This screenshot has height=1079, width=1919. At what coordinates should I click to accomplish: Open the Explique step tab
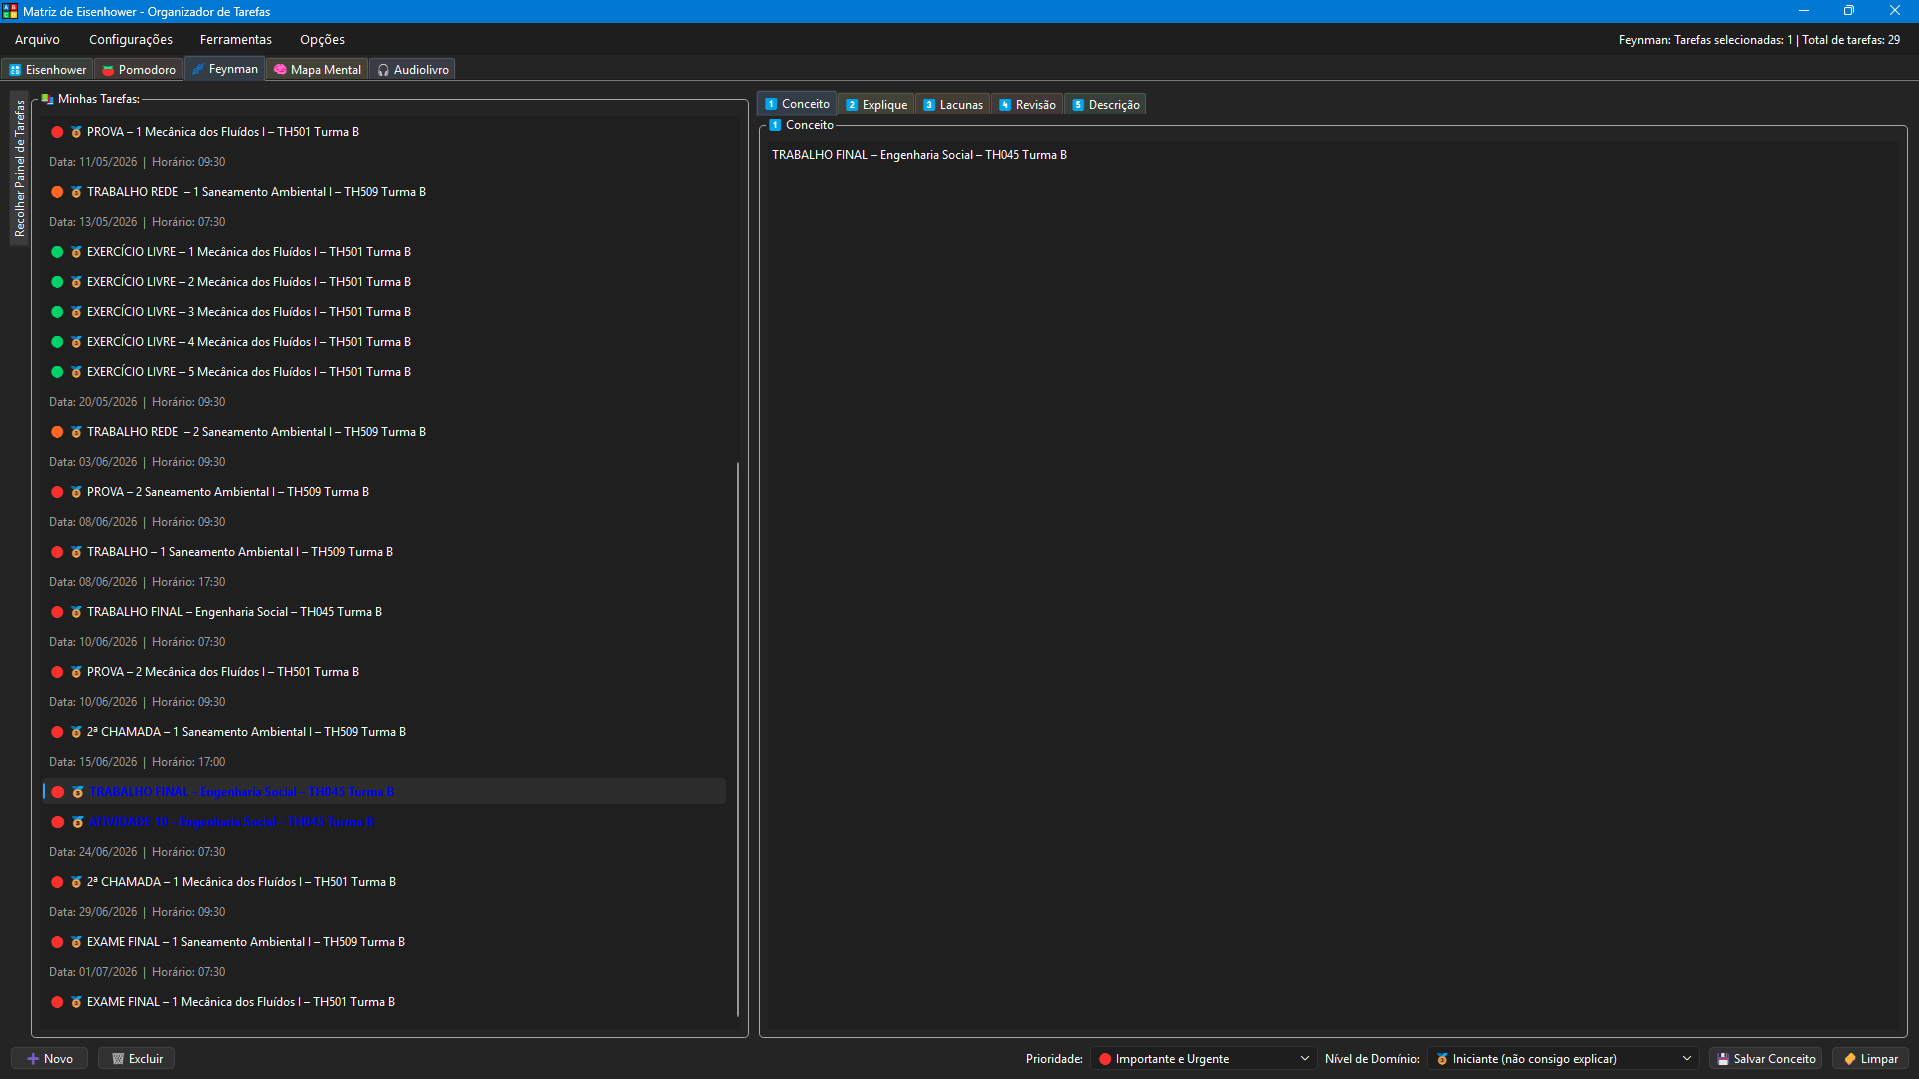[x=877, y=105]
